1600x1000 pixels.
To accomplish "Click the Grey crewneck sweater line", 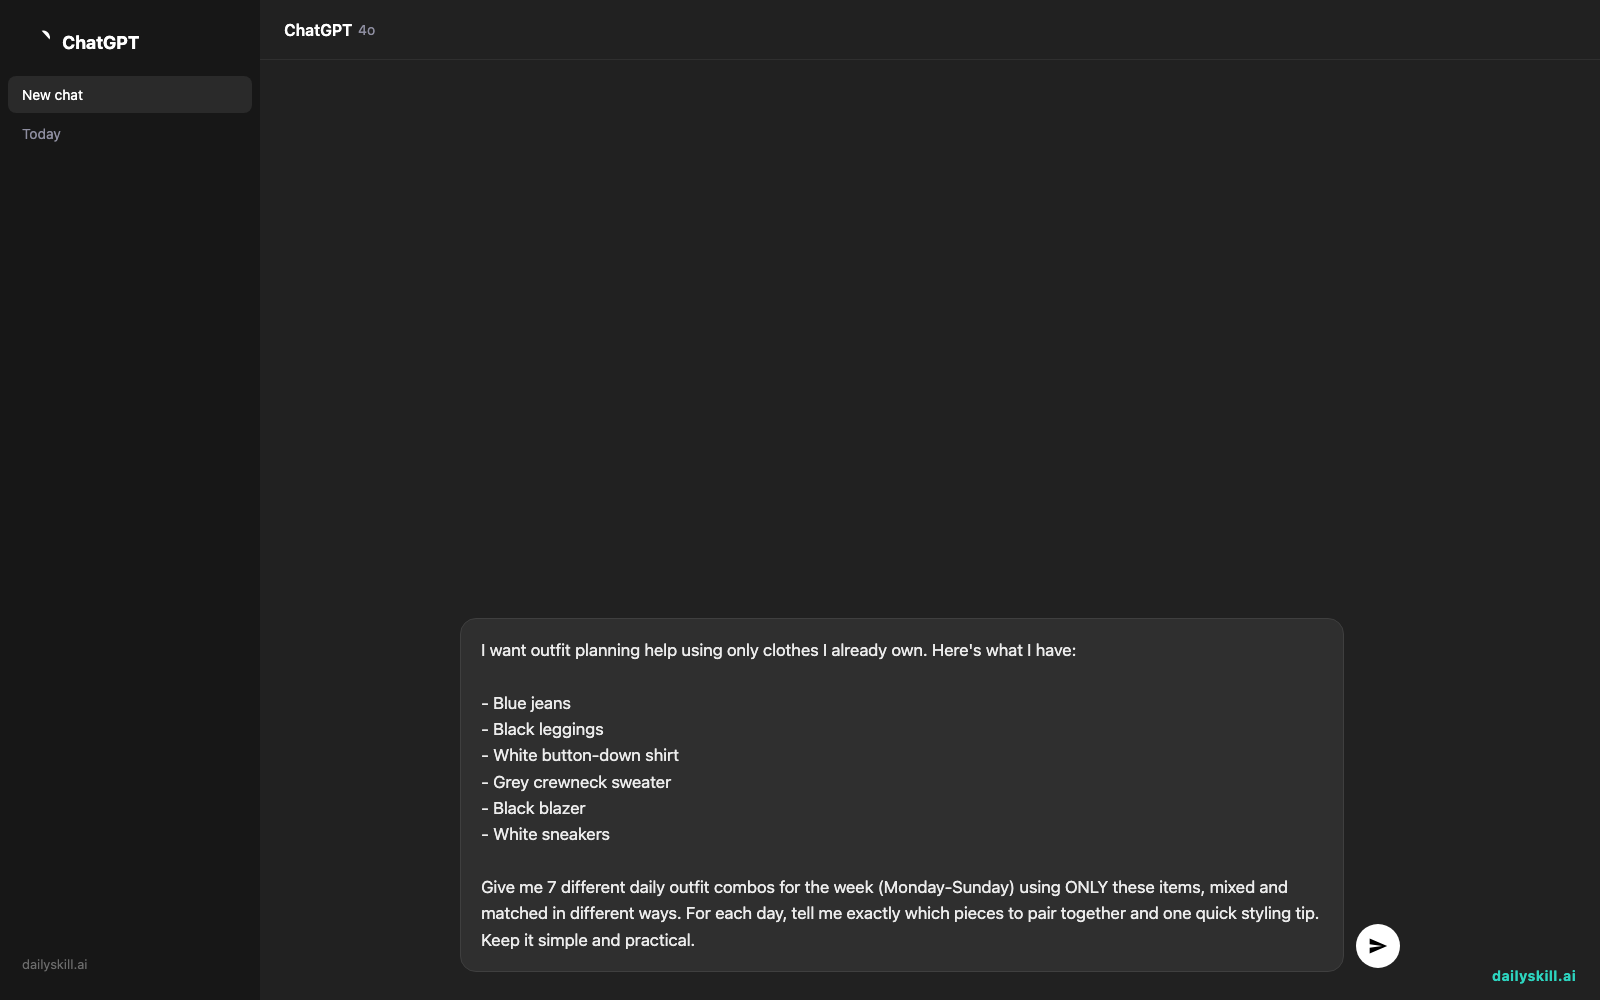I will coord(576,782).
